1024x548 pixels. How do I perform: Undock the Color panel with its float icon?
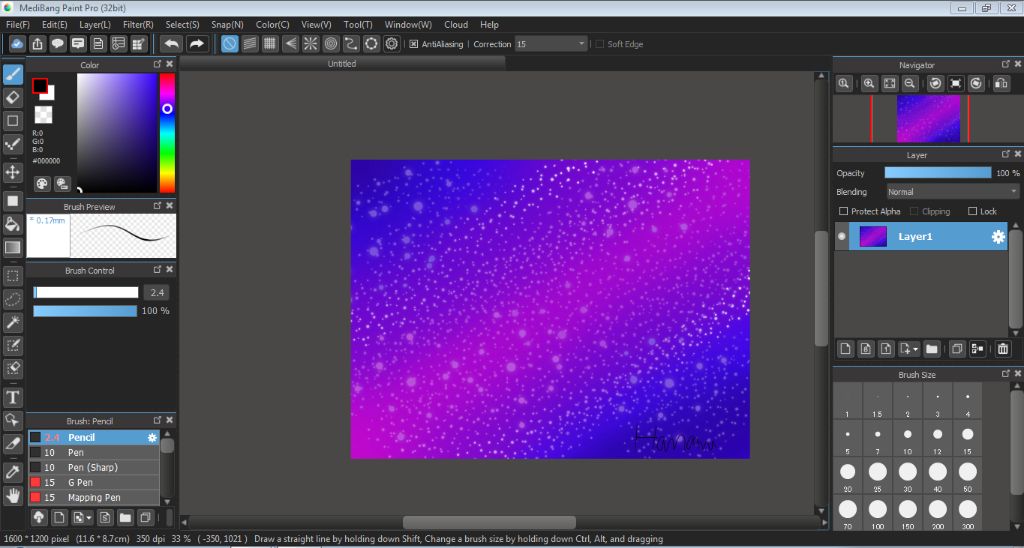pyautogui.click(x=157, y=64)
